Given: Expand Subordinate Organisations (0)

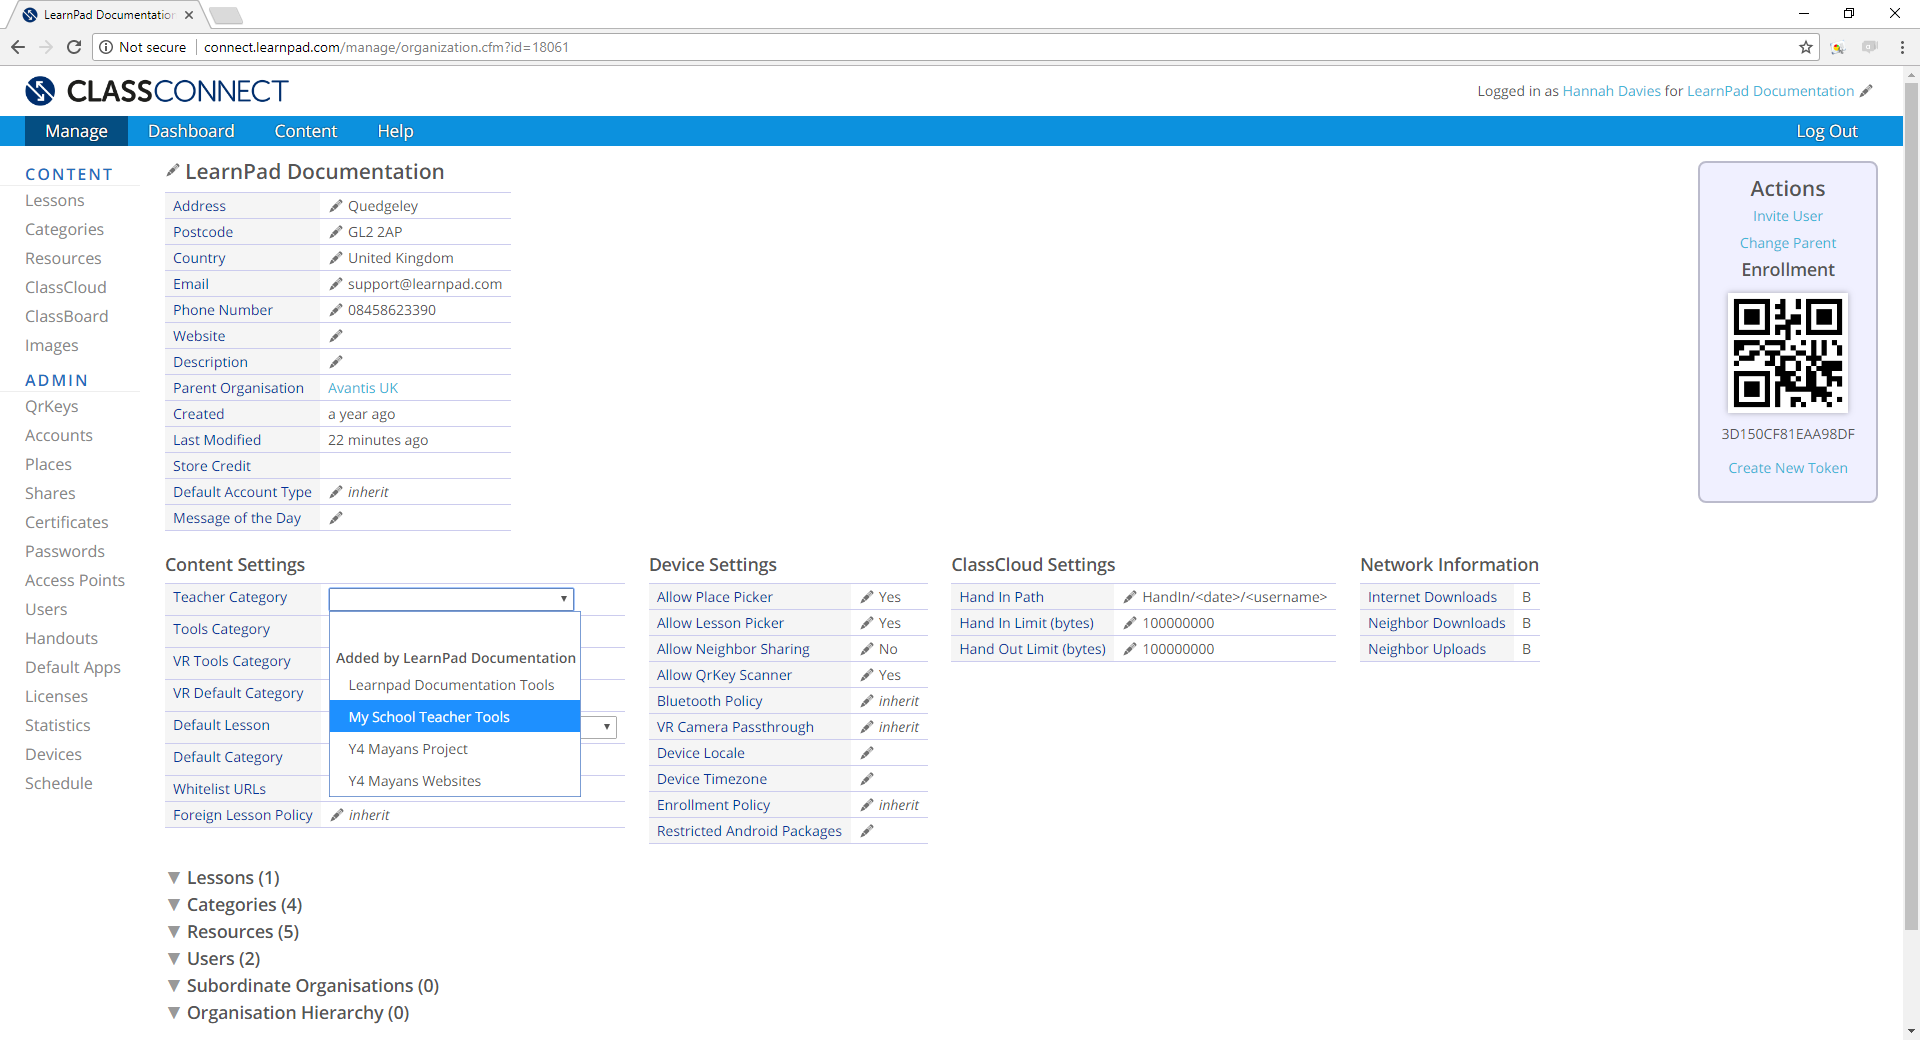Looking at the screenshot, I should pyautogui.click(x=303, y=986).
